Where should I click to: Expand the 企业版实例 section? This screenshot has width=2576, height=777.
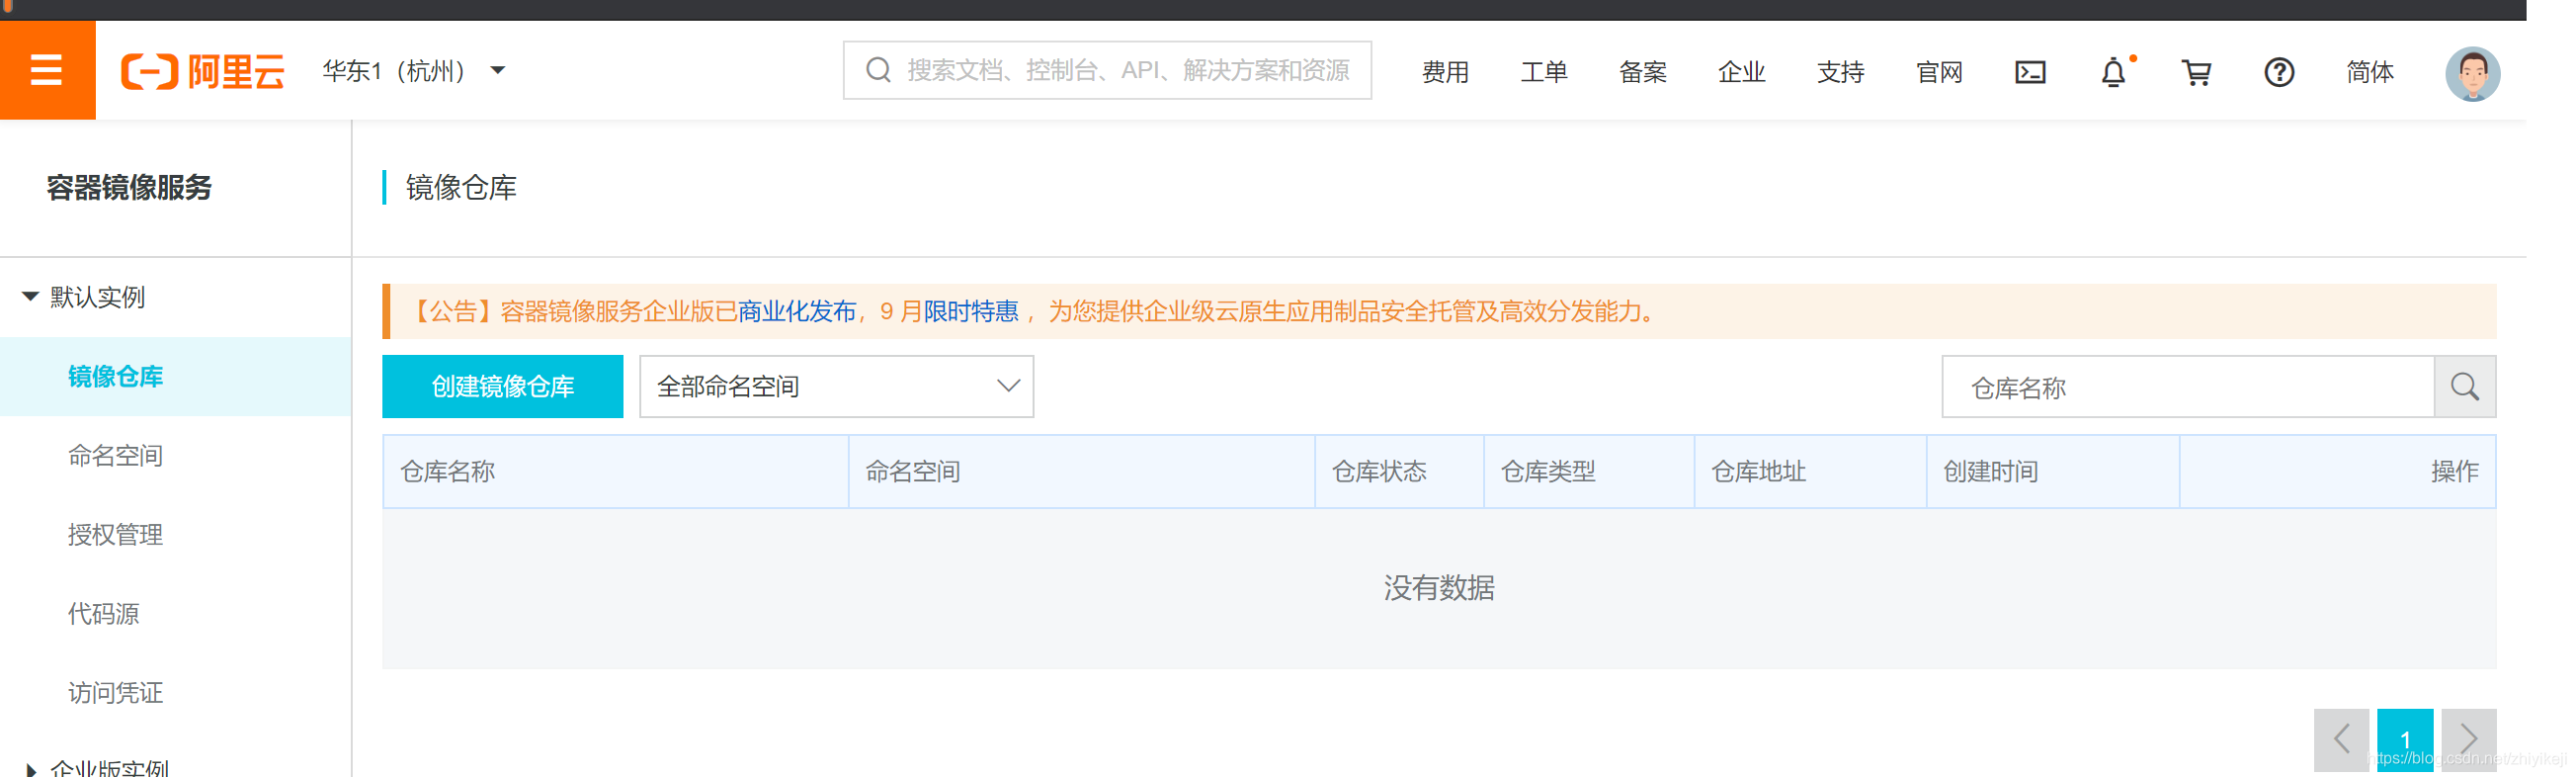30,769
